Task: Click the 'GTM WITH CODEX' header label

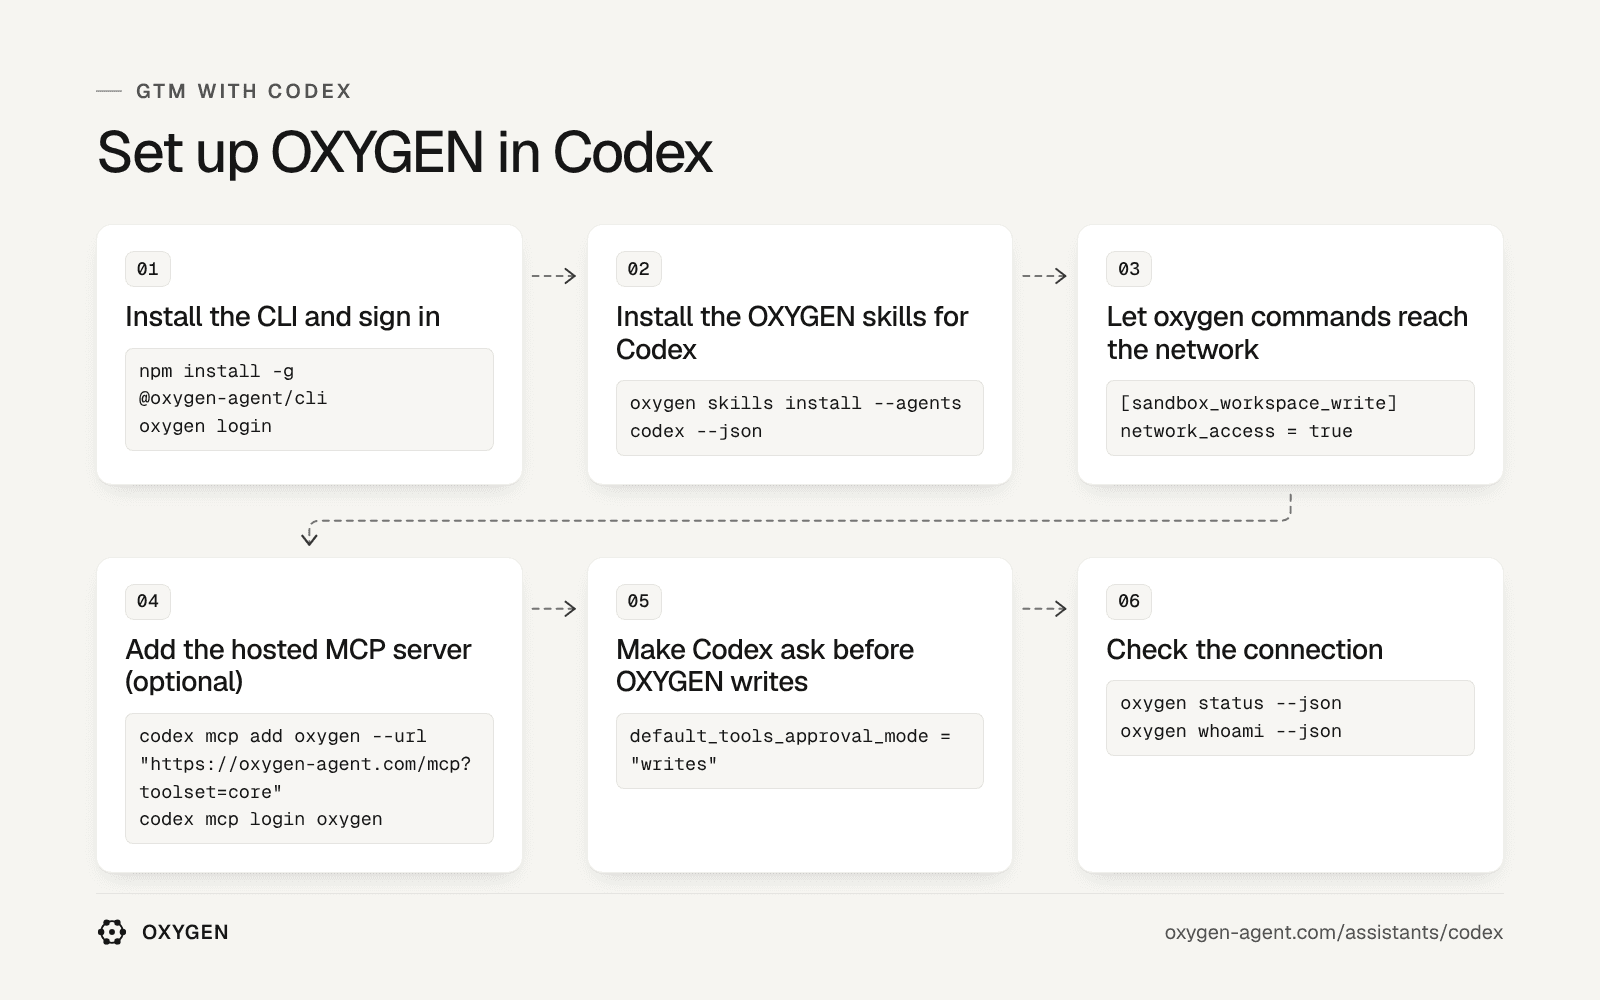Action: 244,91
